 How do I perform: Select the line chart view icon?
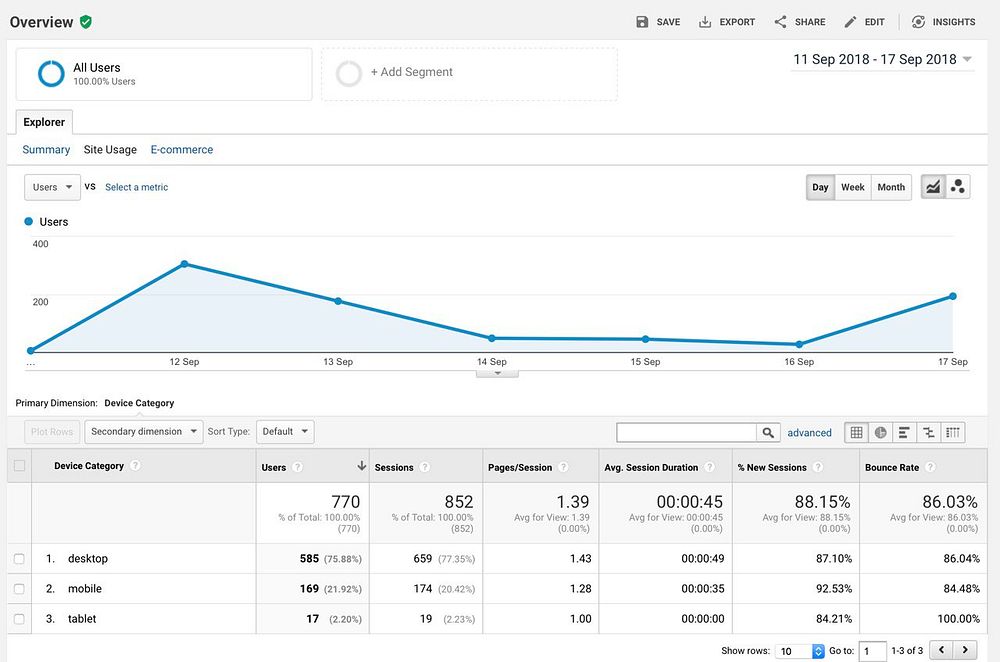click(x=933, y=187)
